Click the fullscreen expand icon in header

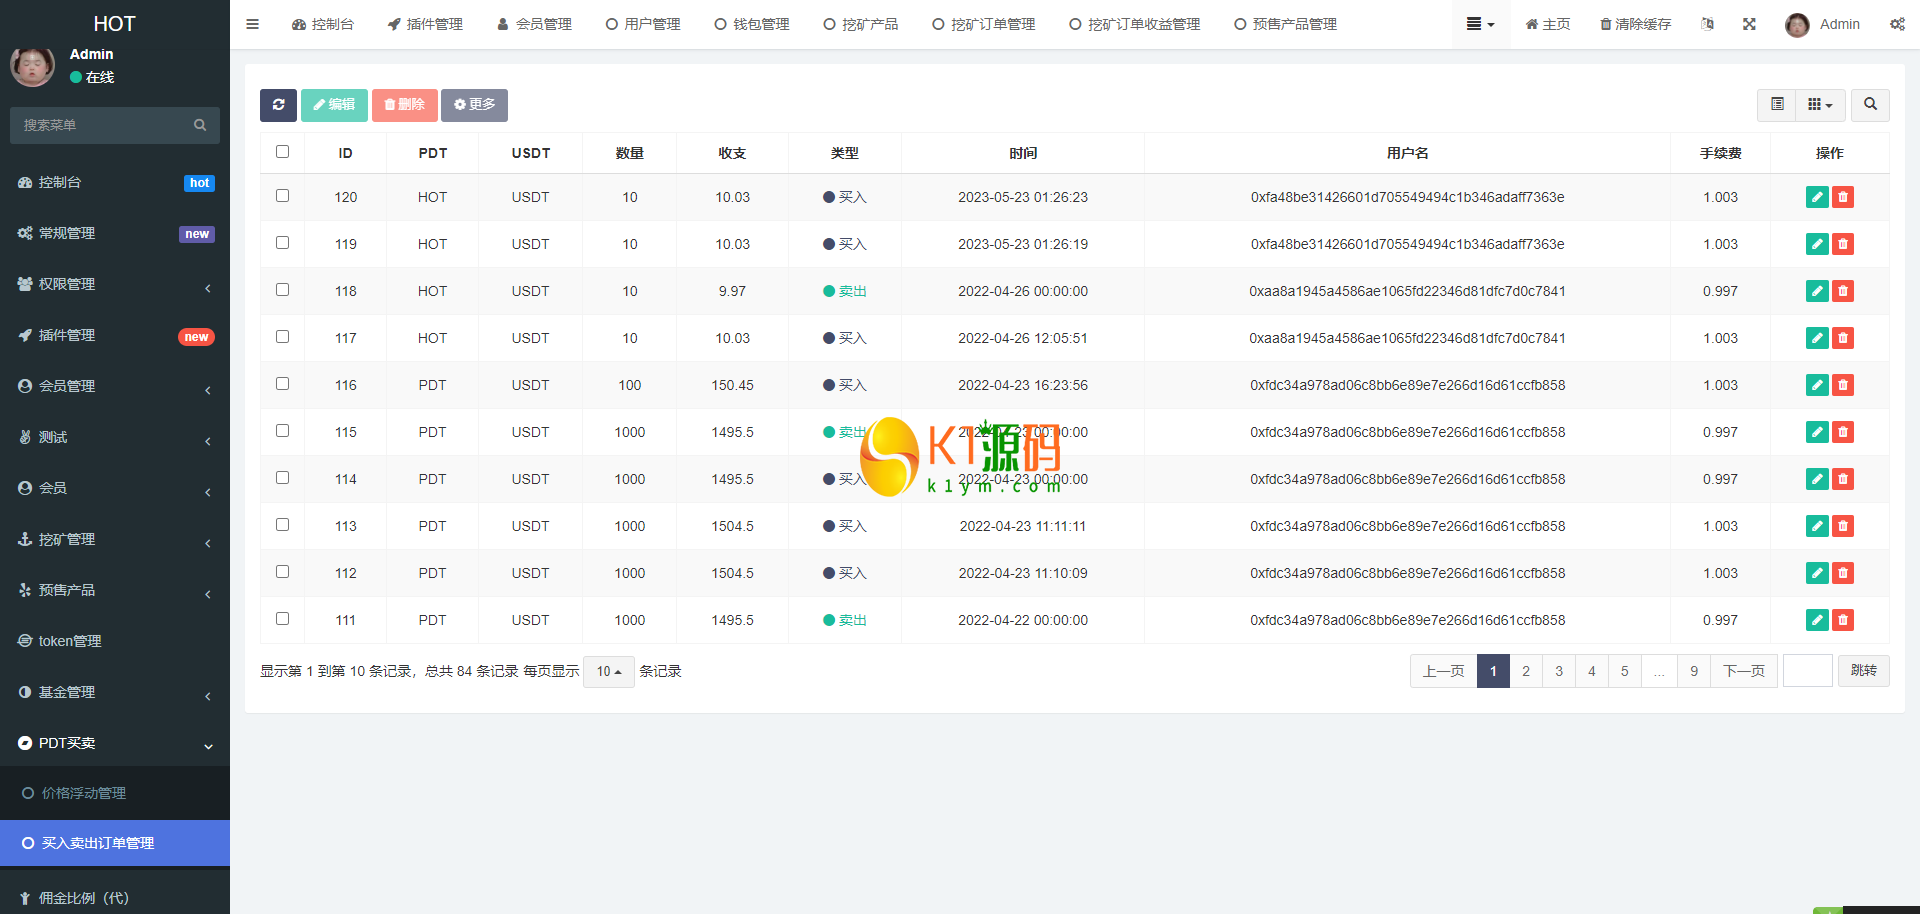(1749, 24)
